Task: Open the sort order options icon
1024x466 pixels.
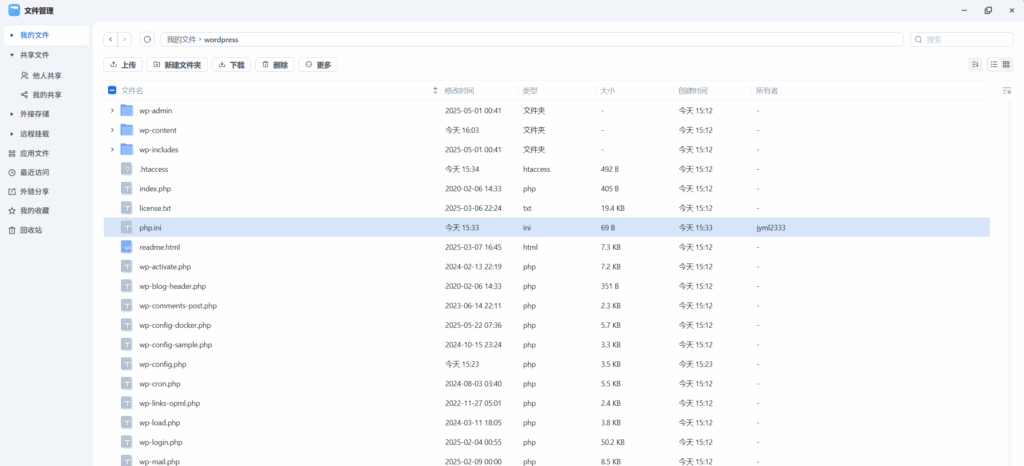Action: point(975,64)
